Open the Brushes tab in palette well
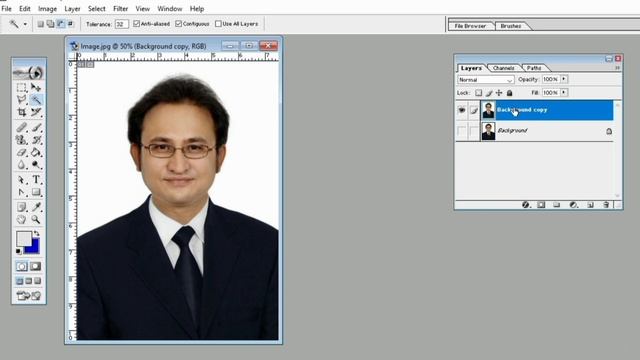The width and height of the screenshot is (640, 360). point(511,26)
